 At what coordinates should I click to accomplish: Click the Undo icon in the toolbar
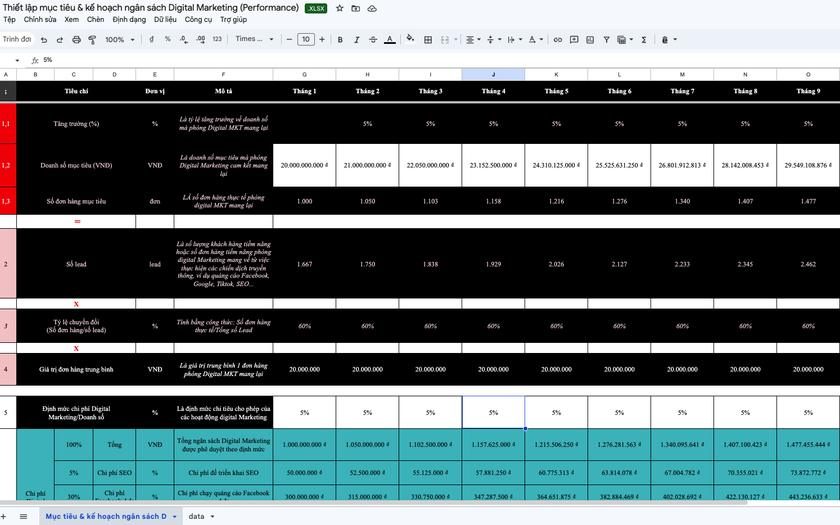(x=44, y=40)
